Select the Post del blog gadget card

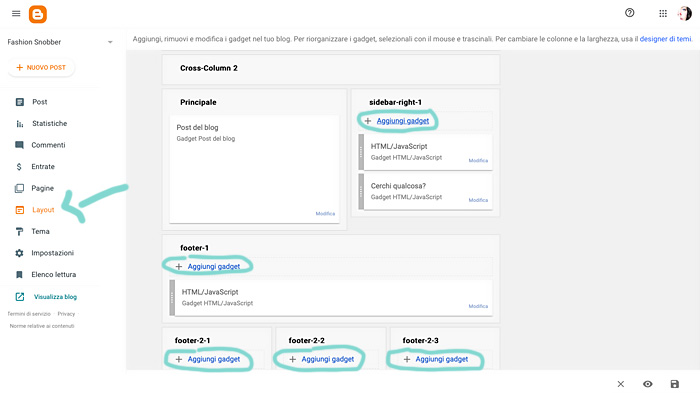coord(254,169)
